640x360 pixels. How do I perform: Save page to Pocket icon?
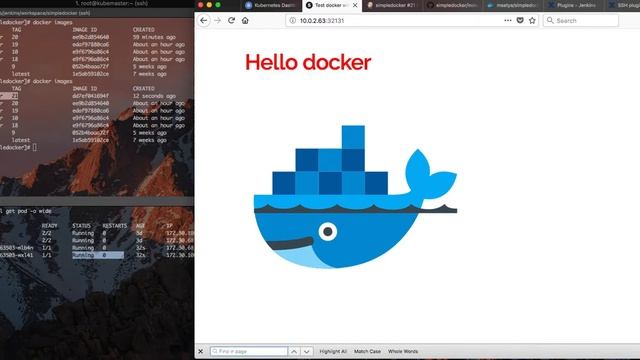(x=520, y=20)
